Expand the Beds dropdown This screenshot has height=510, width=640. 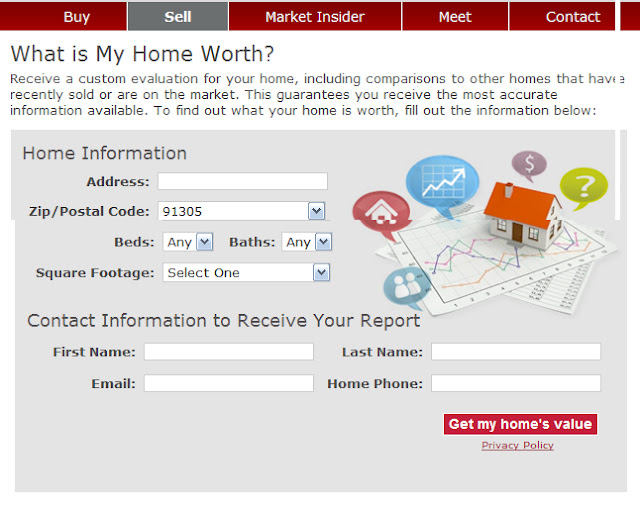tap(188, 242)
